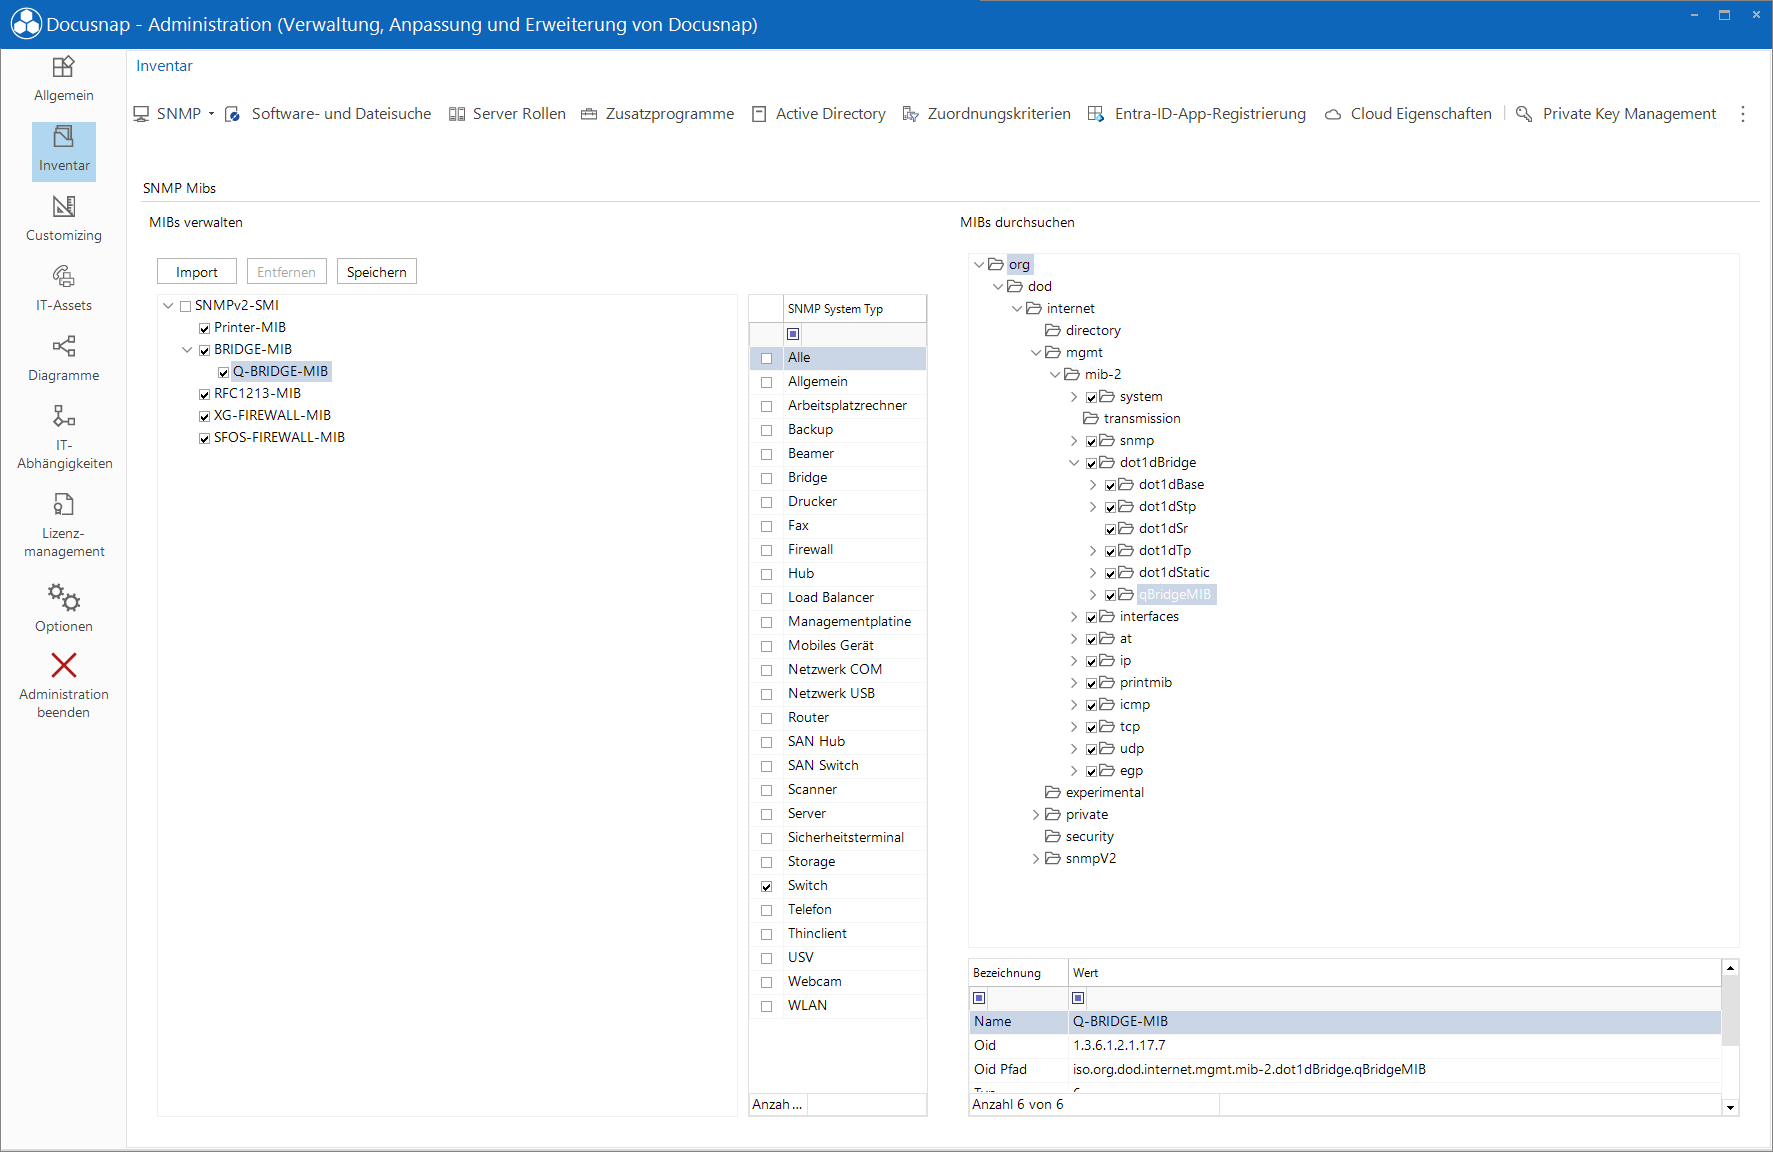
Task: Check the Router system type checkbox
Action: 767,718
